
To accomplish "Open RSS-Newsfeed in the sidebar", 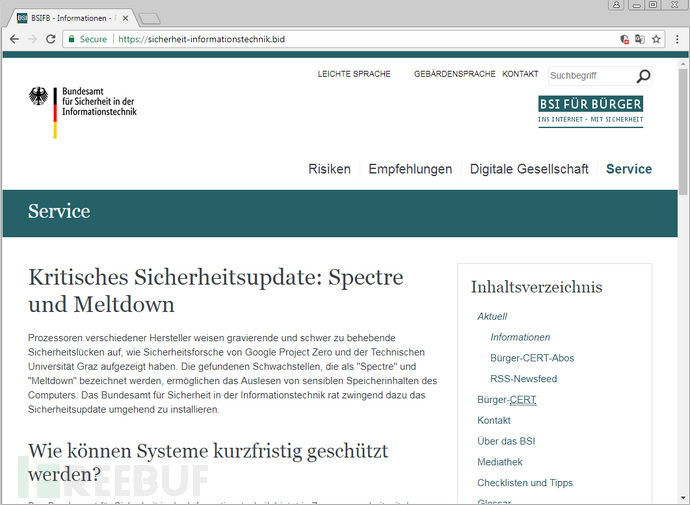I will pyautogui.click(x=524, y=378).
